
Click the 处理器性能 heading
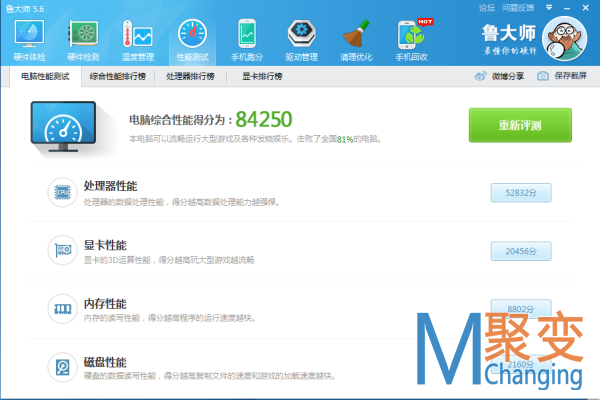pyautogui.click(x=110, y=186)
